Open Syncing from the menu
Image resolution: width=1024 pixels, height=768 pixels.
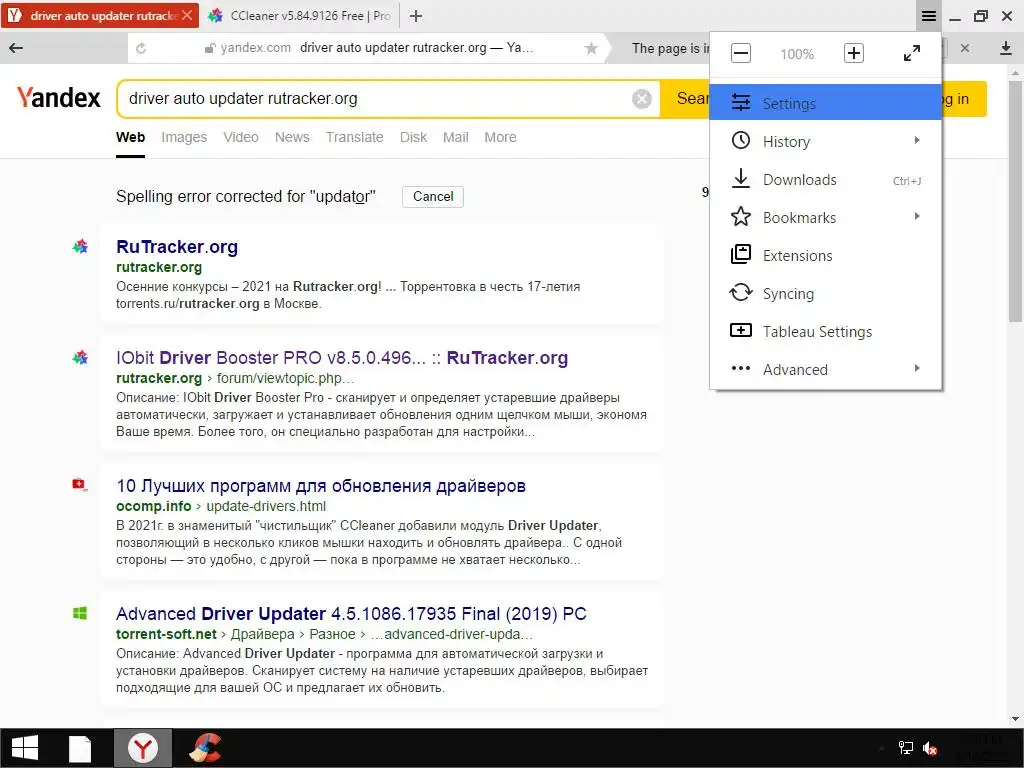pyautogui.click(x=825, y=293)
